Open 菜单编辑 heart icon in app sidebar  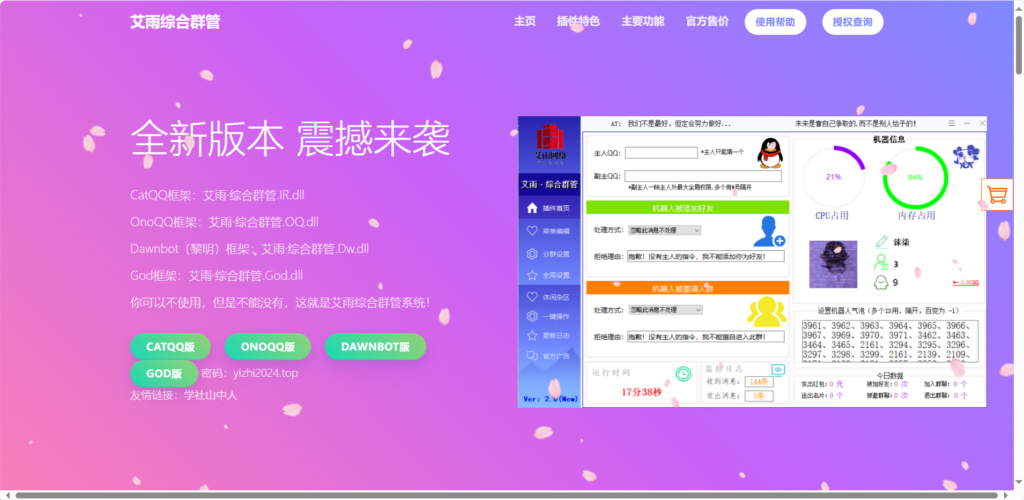point(532,231)
